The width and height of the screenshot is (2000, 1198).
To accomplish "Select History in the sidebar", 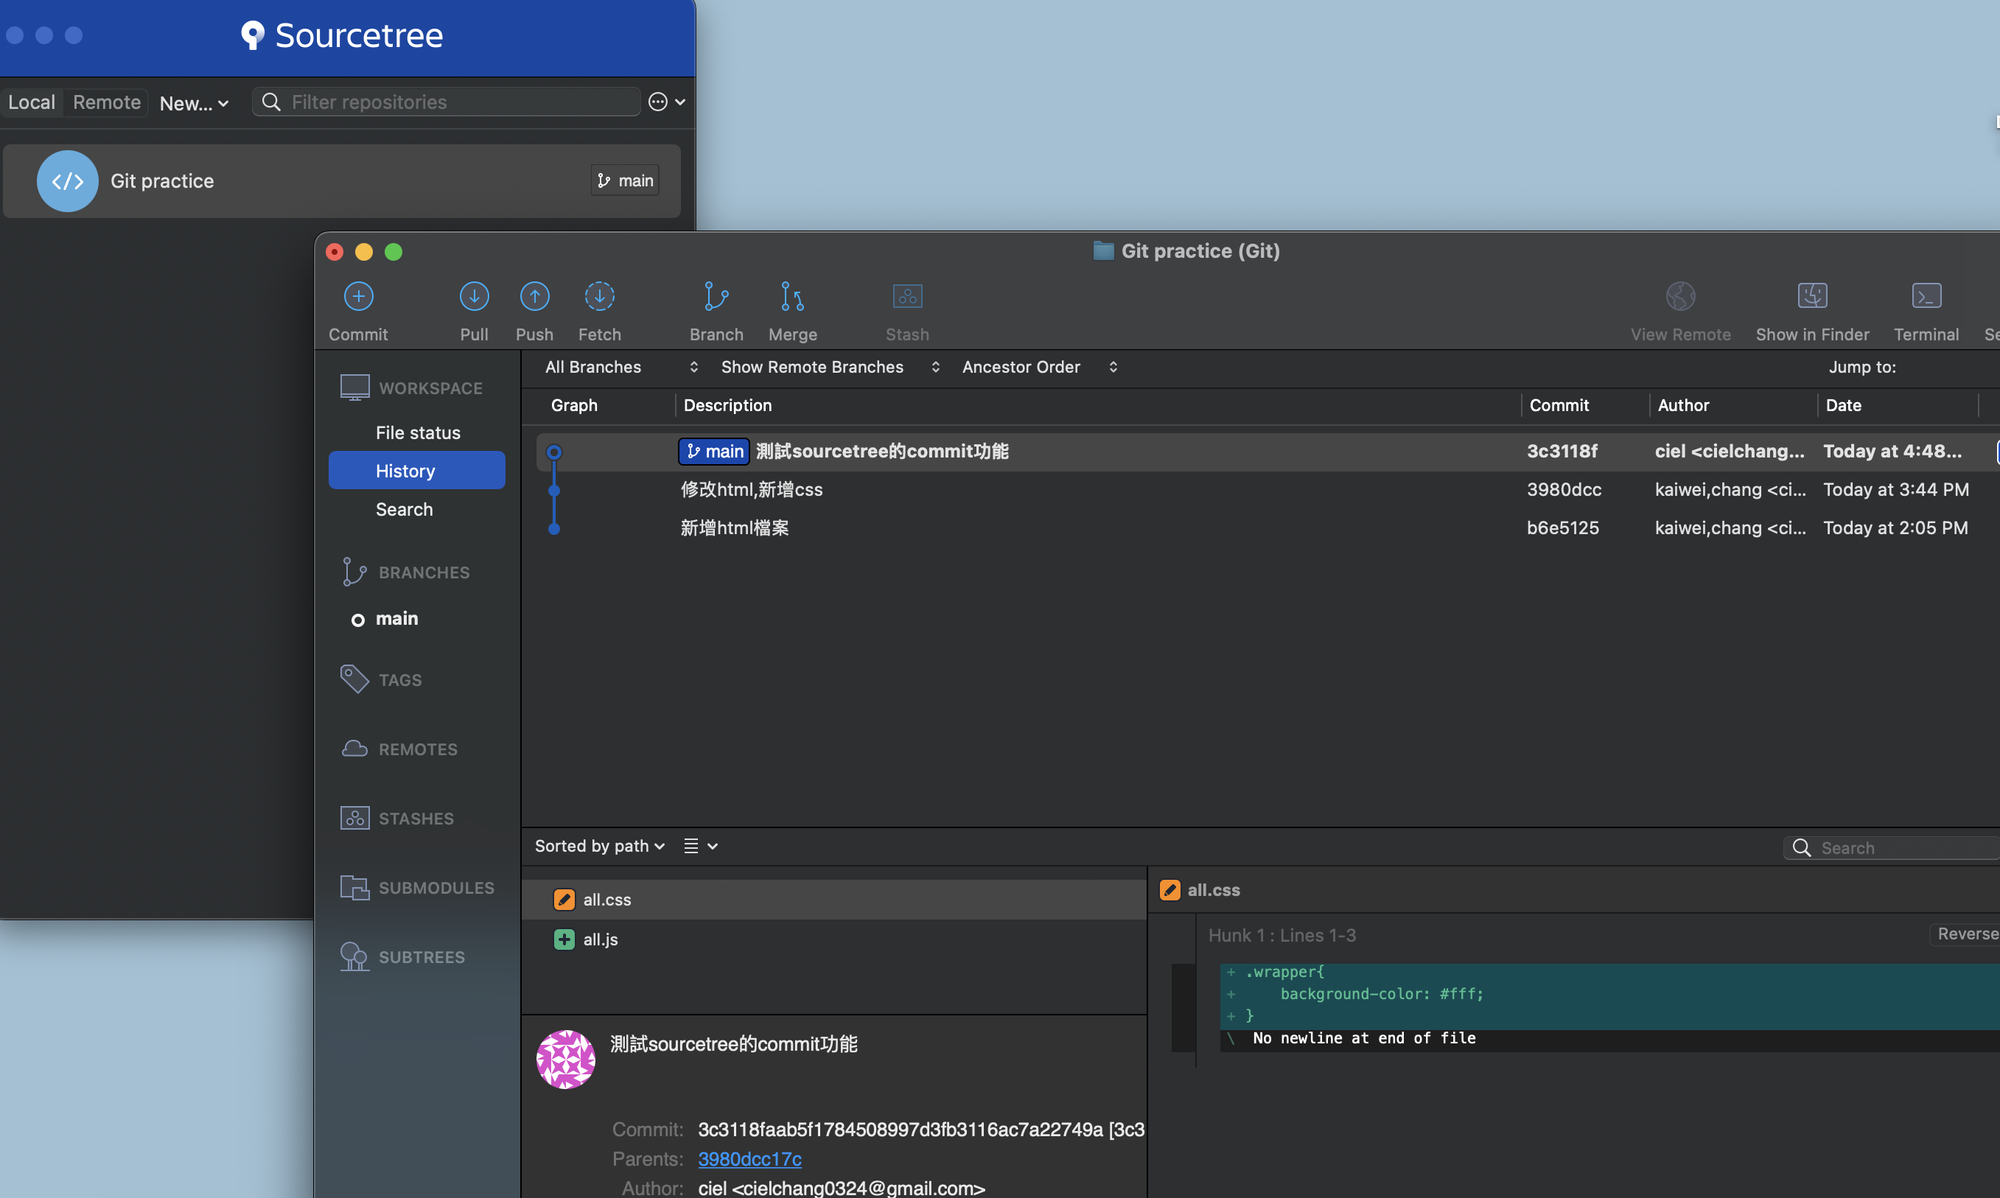I will pos(405,471).
